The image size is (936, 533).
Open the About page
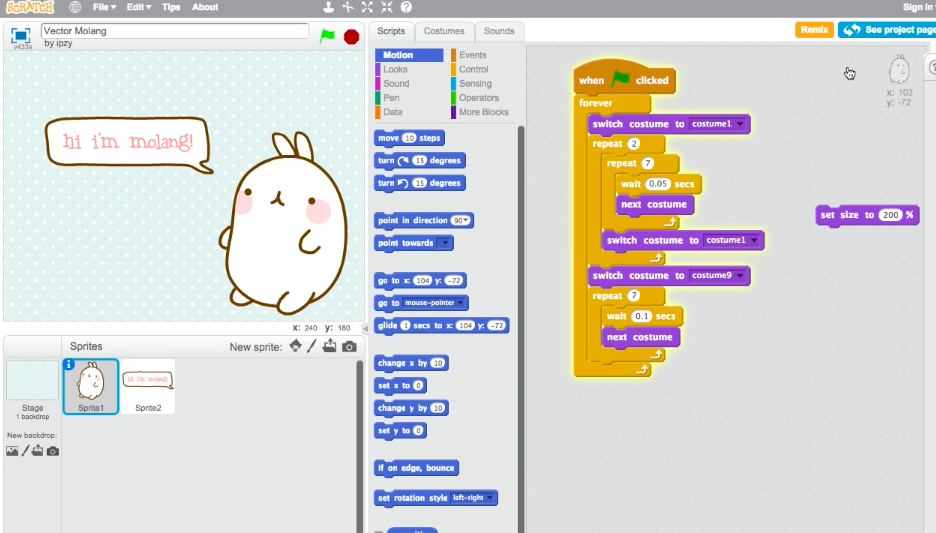pyautogui.click(x=205, y=7)
